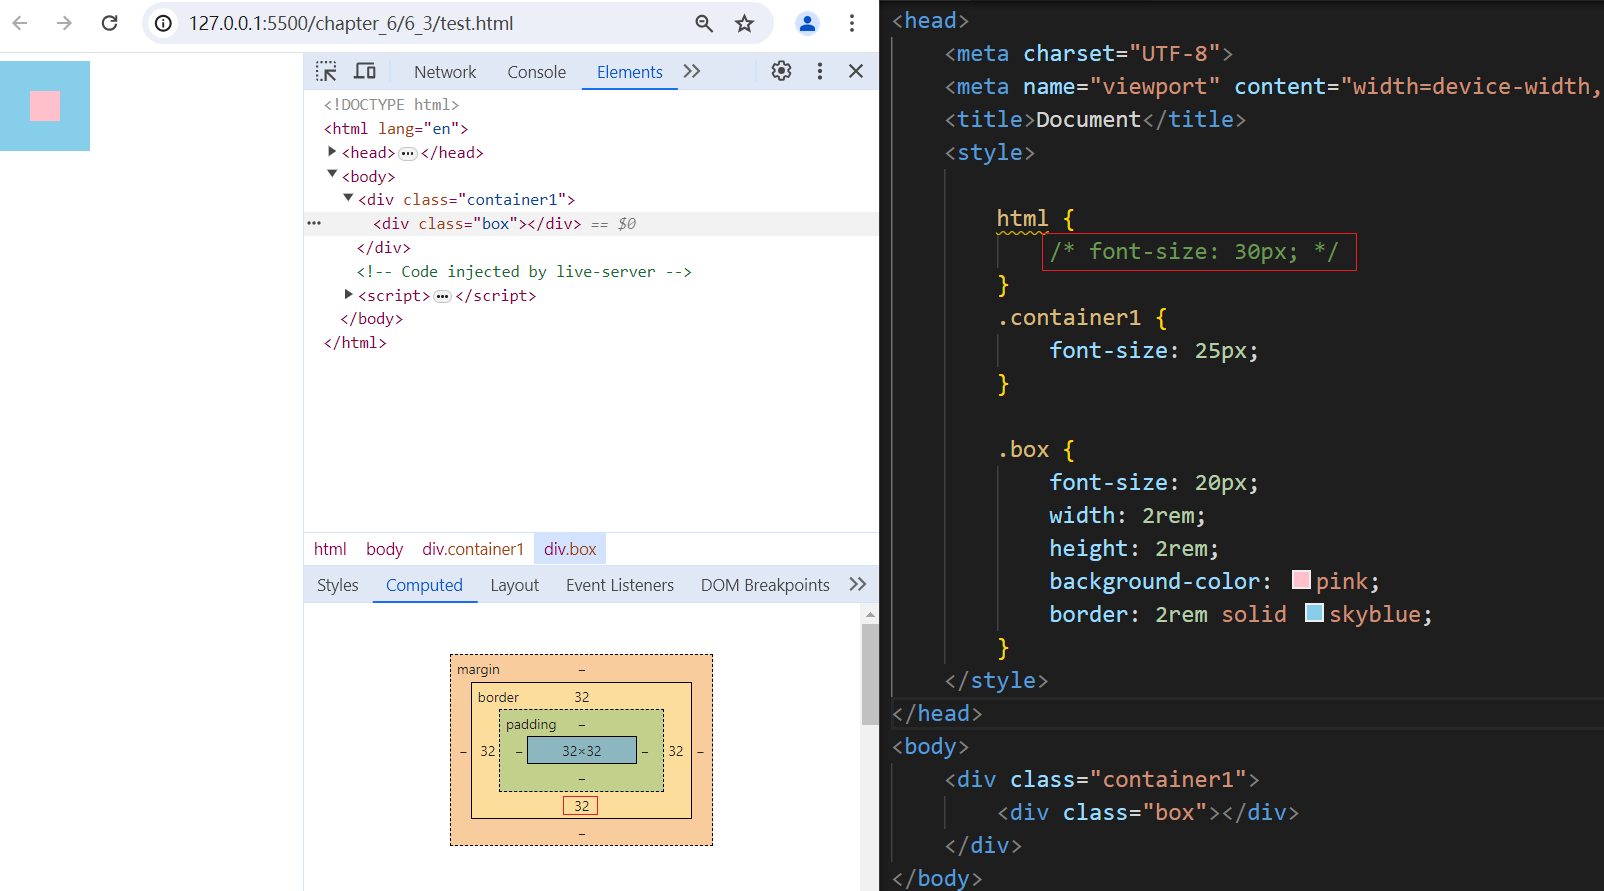Click body in the breadcrumb trail
Viewport: 1604px width, 891px height.
click(x=384, y=549)
